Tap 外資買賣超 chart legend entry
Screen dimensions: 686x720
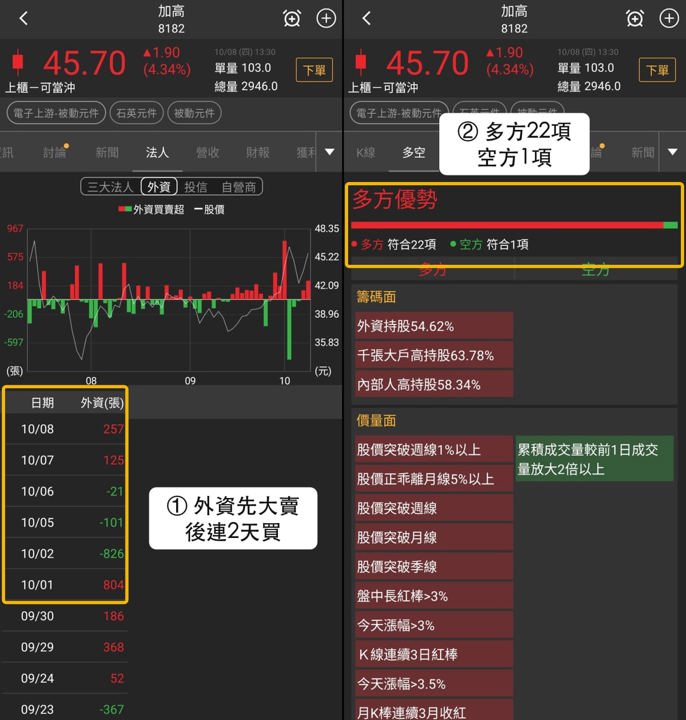click(151, 209)
